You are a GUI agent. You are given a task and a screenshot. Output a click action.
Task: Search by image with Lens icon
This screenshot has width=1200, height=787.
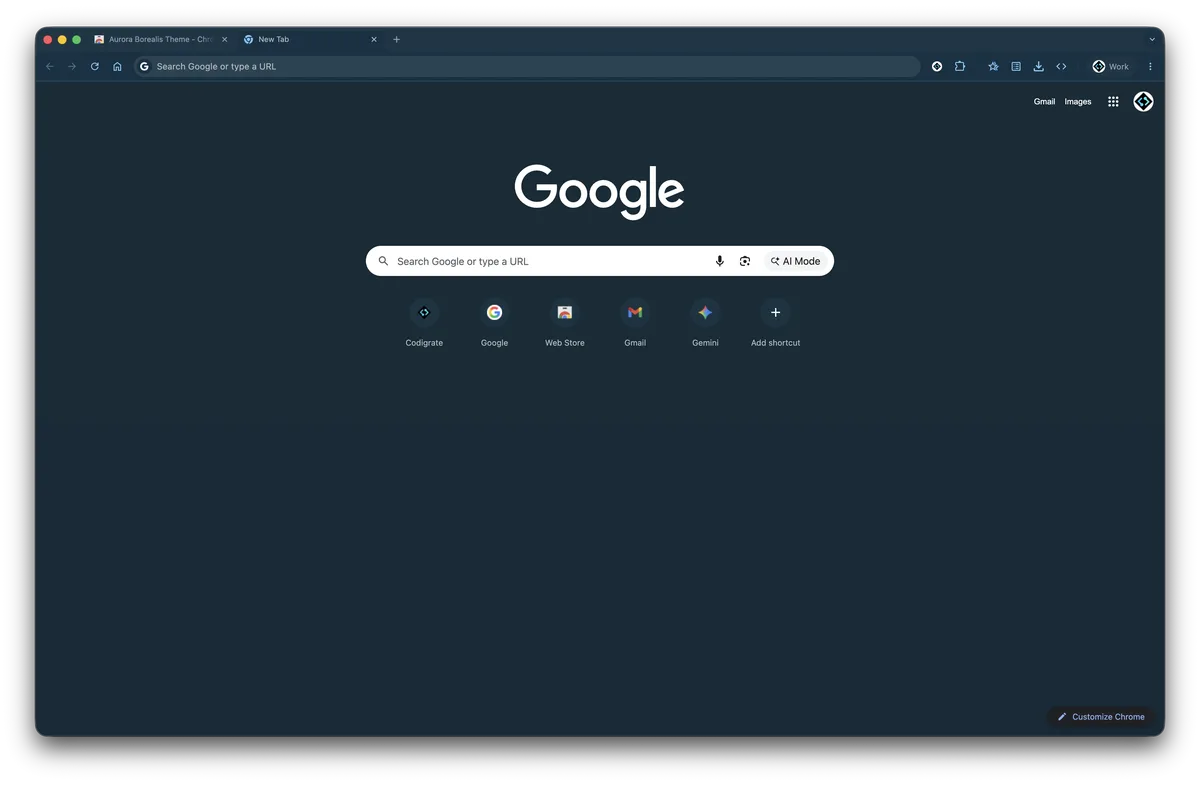(x=745, y=261)
